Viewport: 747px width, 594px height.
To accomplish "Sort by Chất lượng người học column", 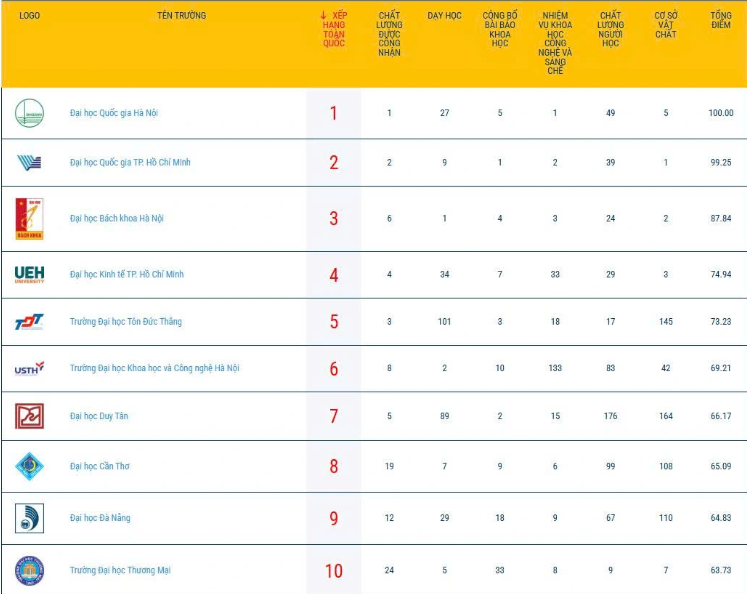I will tap(610, 29).
